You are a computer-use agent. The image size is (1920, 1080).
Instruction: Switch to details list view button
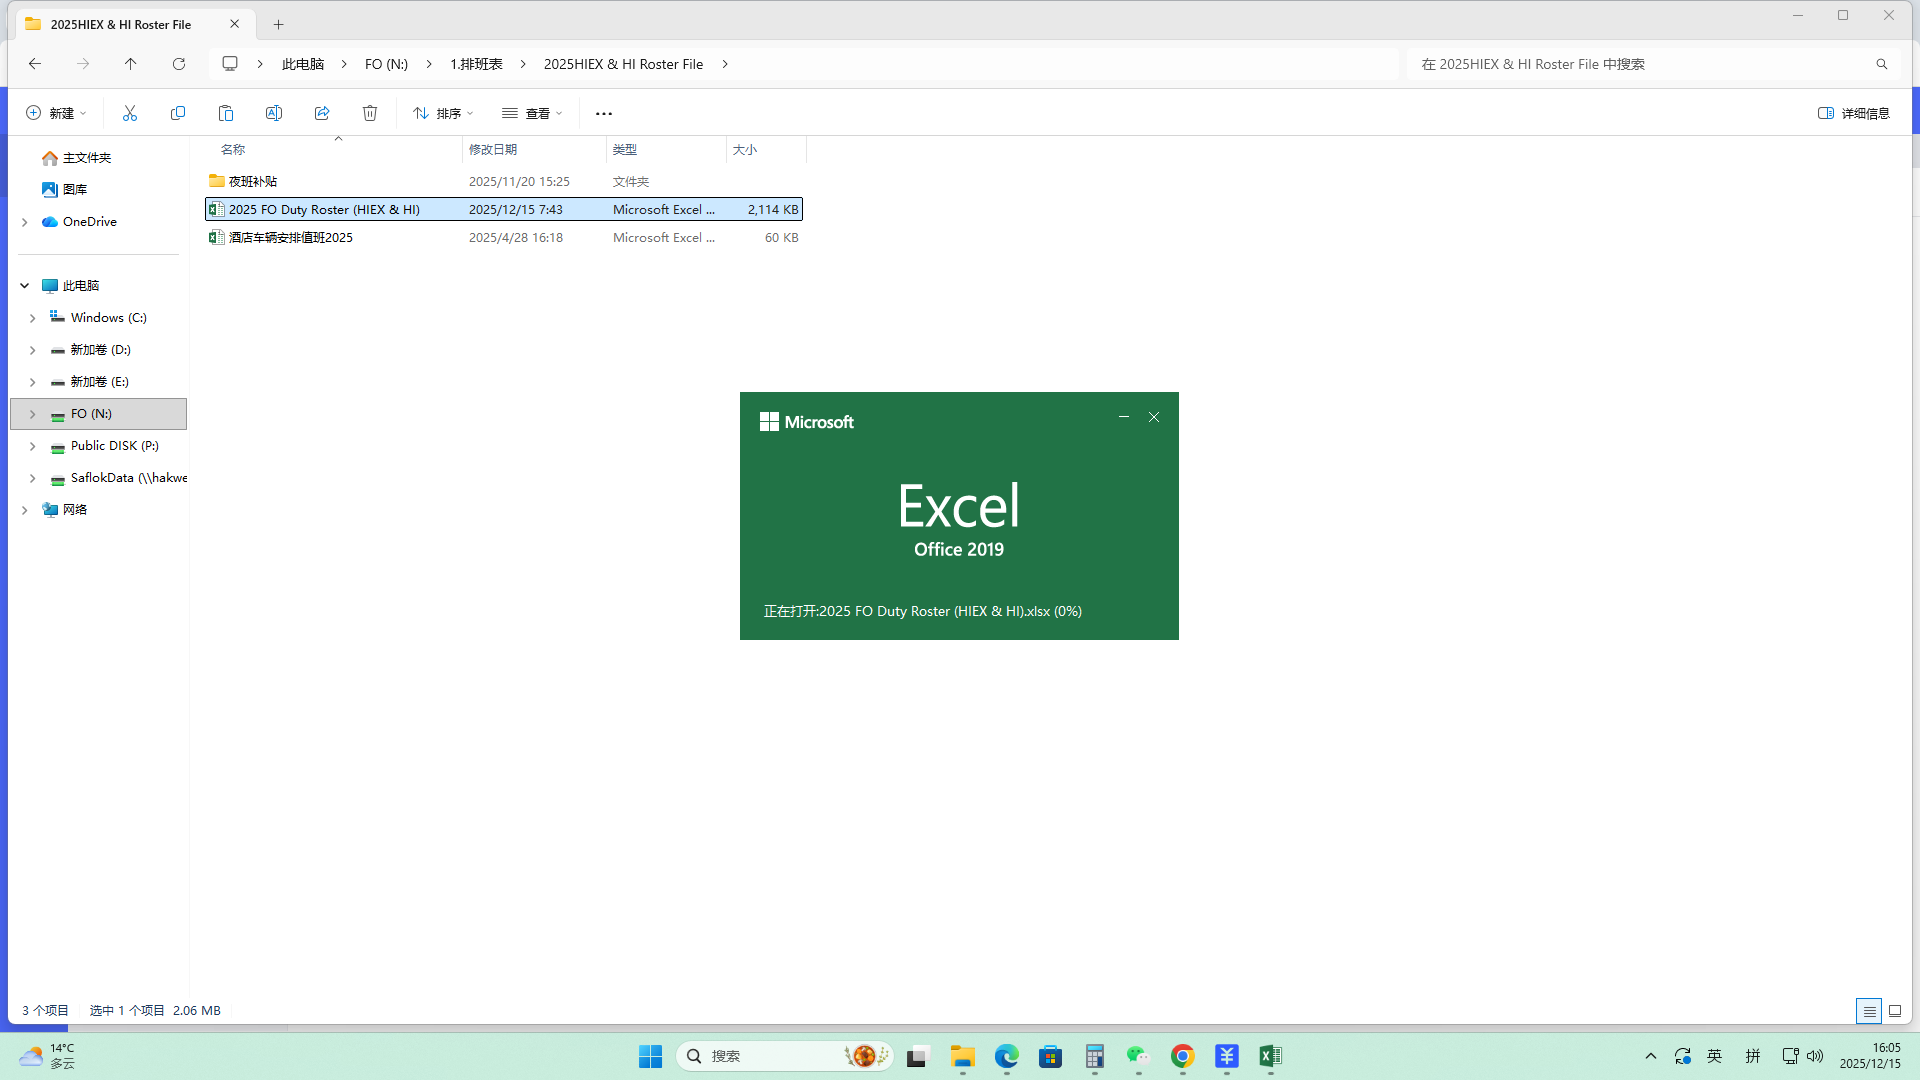(1868, 1011)
